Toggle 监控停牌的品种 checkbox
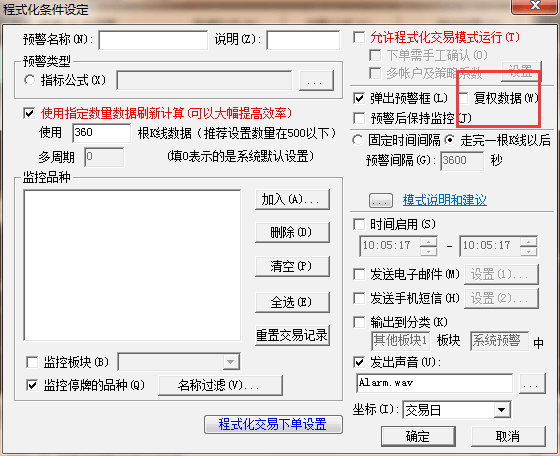Screen dimensions: 560x456 point(32,385)
